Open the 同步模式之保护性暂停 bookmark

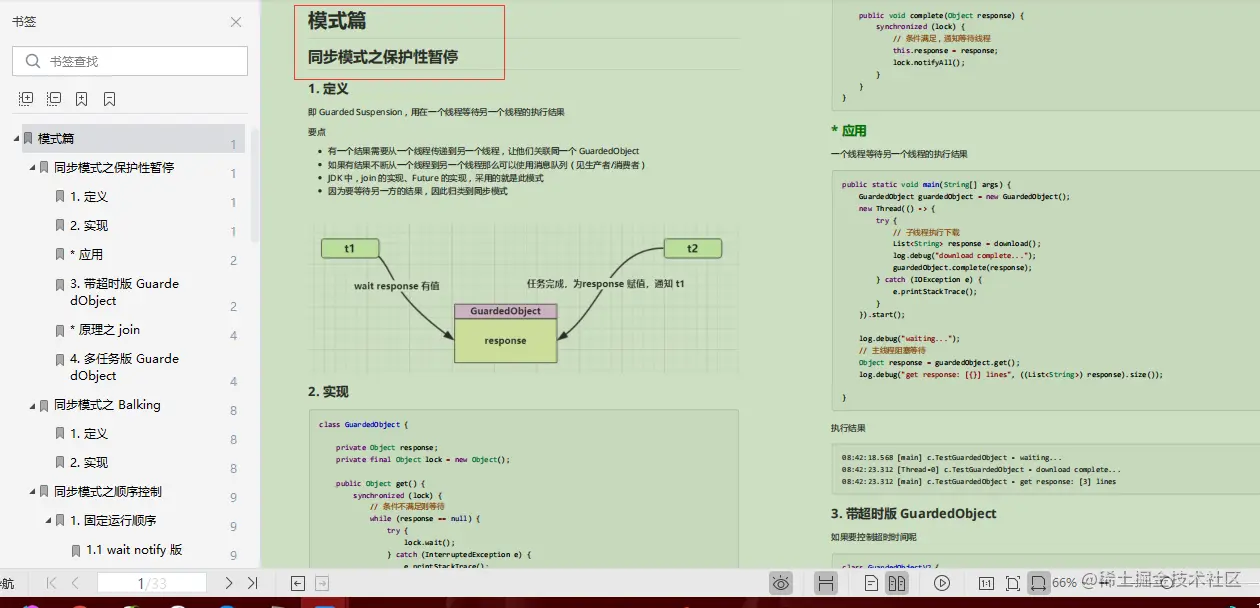point(114,167)
